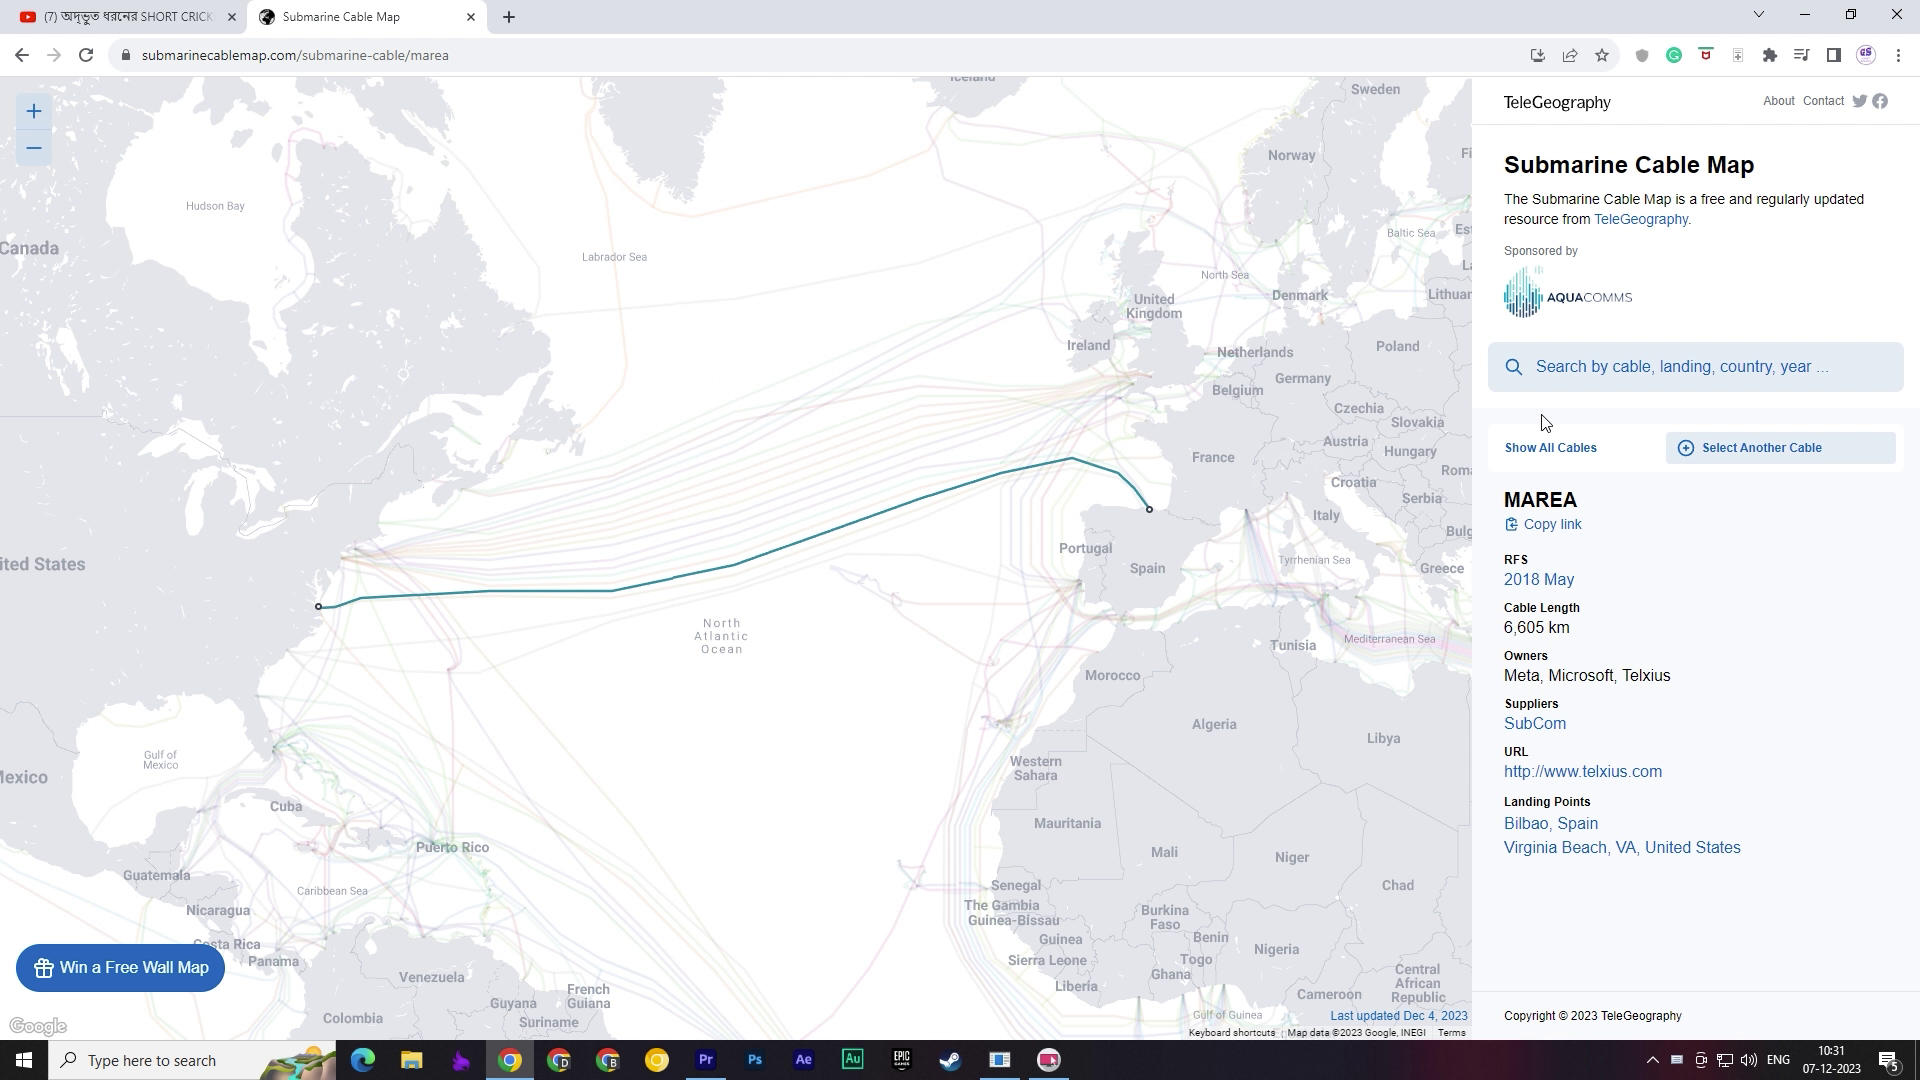Viewport: 1920px width, 1080px height.
Task: Launch Photoshop from the taskbar
Action: pos(755,1059)
